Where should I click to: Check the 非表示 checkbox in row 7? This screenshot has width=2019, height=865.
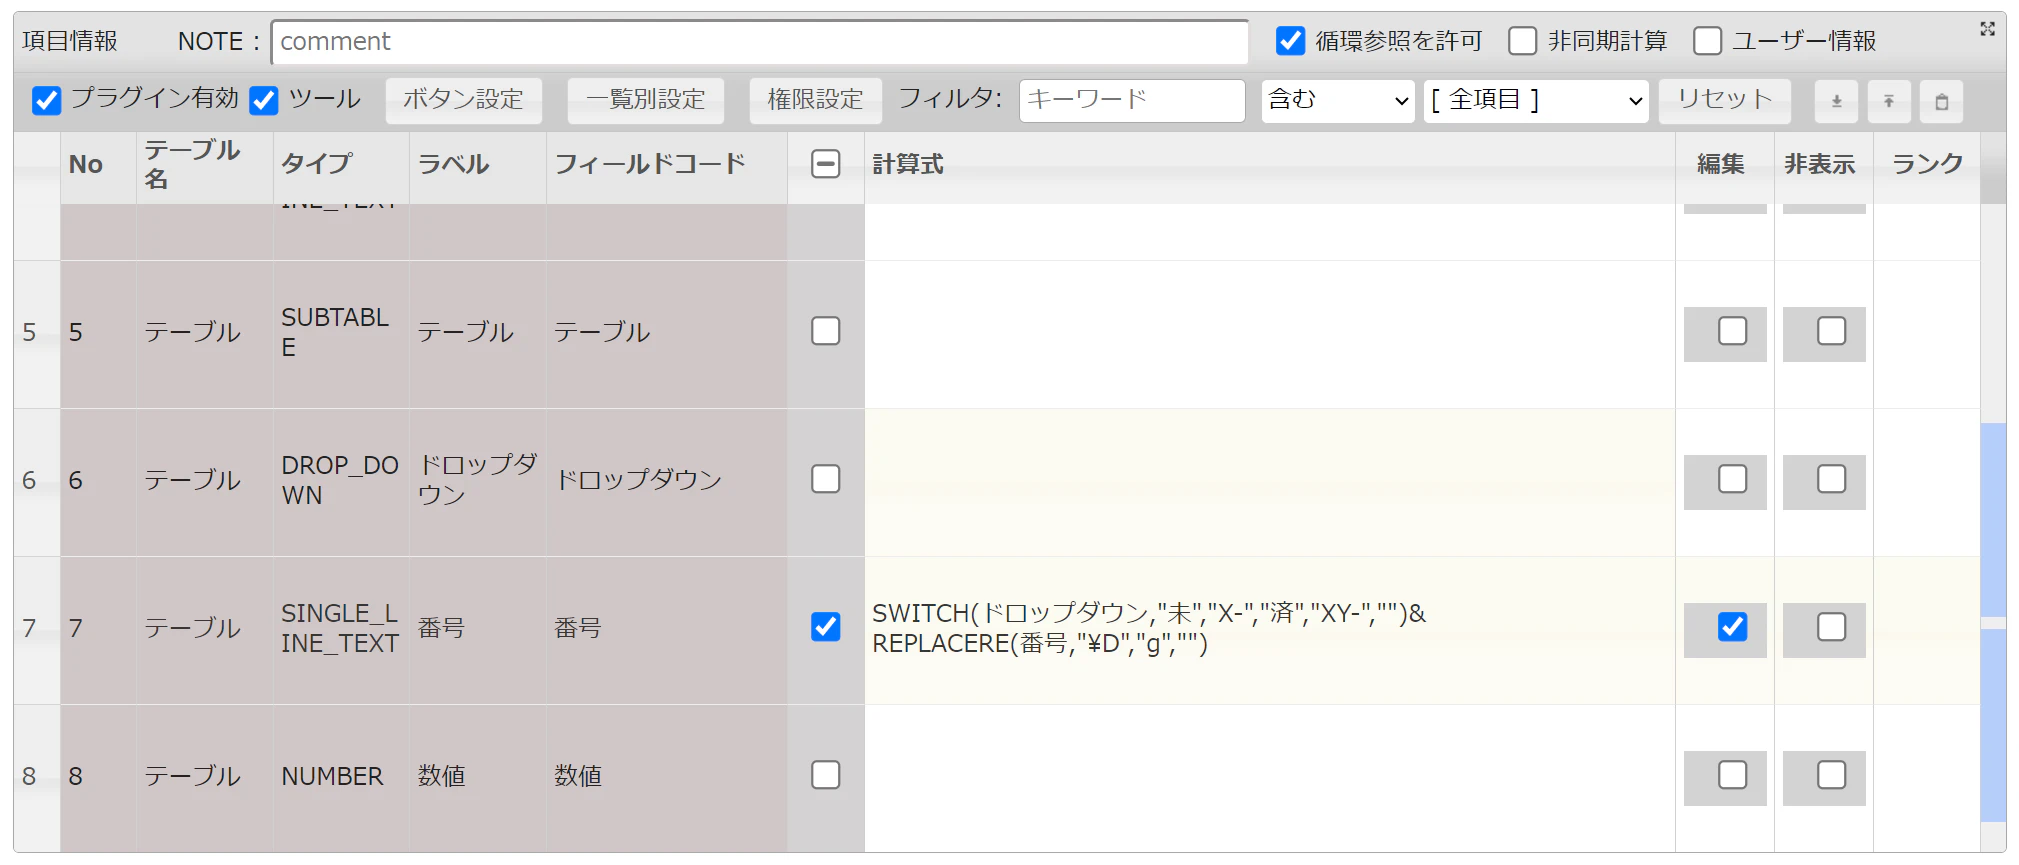coord(1831,627)
